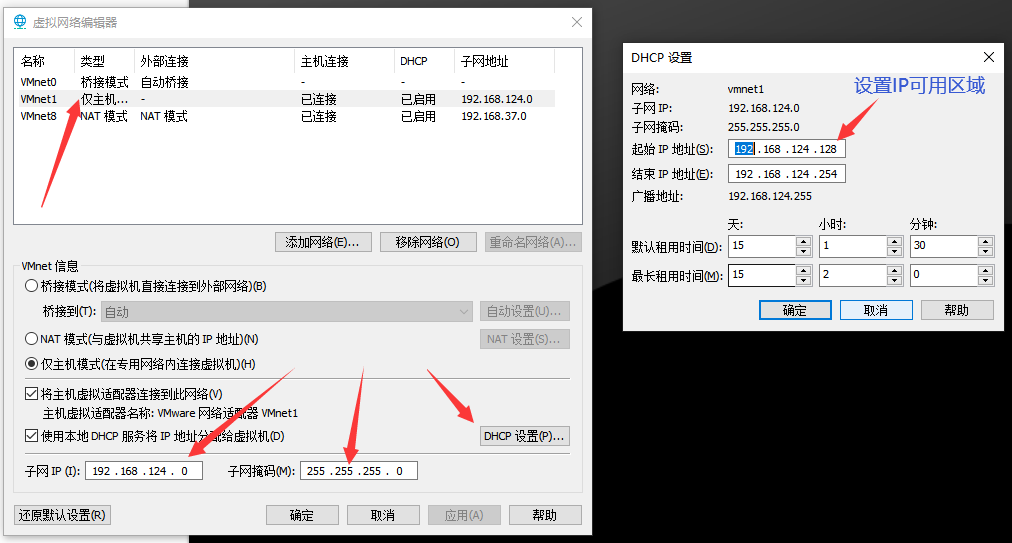1012x543 pixels.
Task: Toggle 将主机虚拟适配器连接到此网络 checkbox
Action: pyautogui.click(x=31, y=393)
